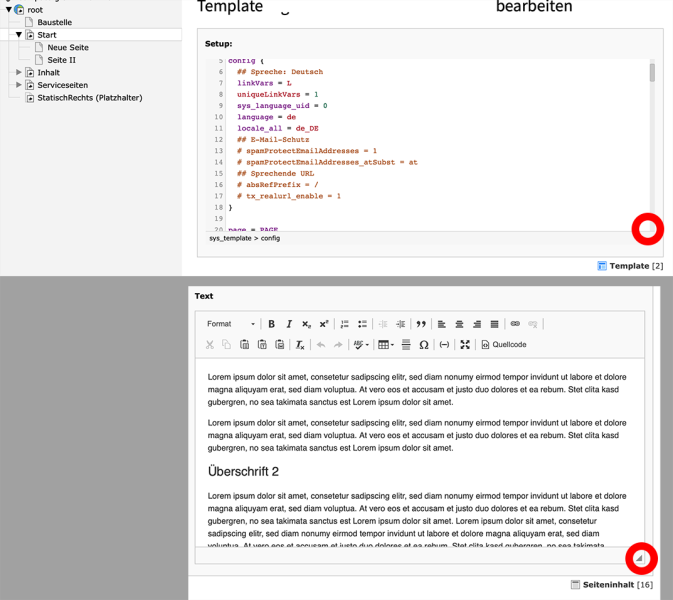Increase the indent level
Image resolution: width=673 pixels, height=600 pixels.
tap(400, 324)
